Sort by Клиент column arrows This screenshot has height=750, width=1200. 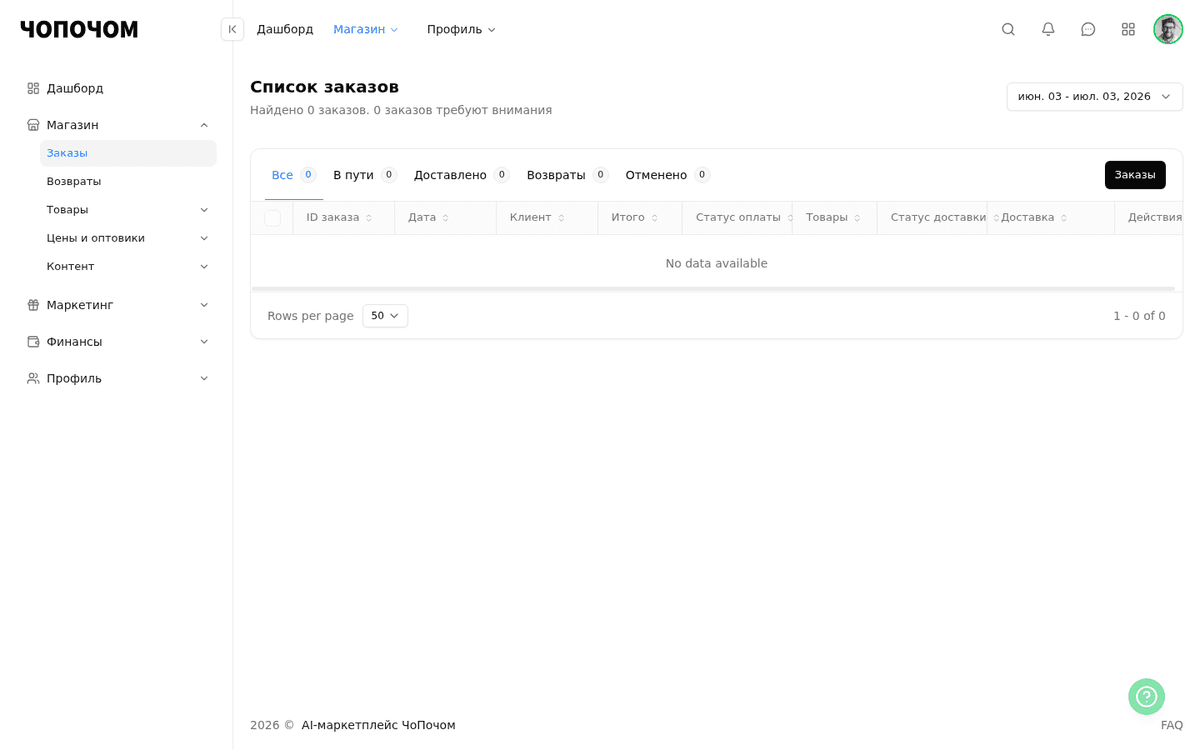click(560, 218)
